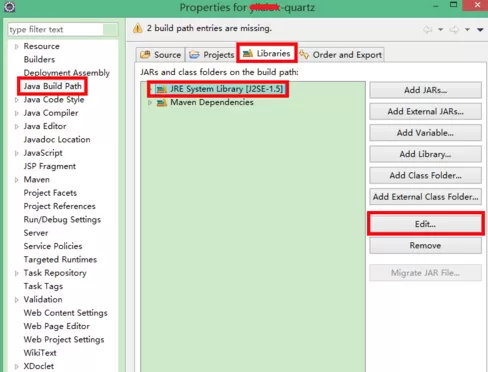This screenshot has width=488, height=372.
Task: Select the Java Editor label
Action: tap(45, 126)
